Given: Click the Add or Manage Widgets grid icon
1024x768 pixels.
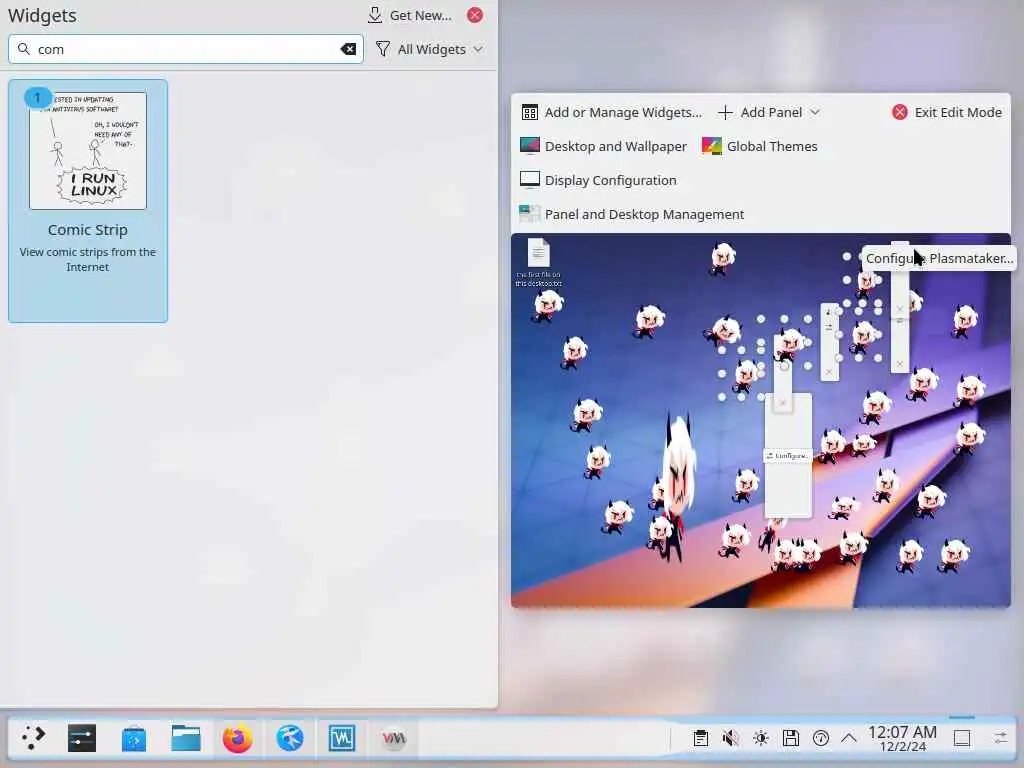Looking at the screenshot, I should pyautogui.click(x=530, y=112).
